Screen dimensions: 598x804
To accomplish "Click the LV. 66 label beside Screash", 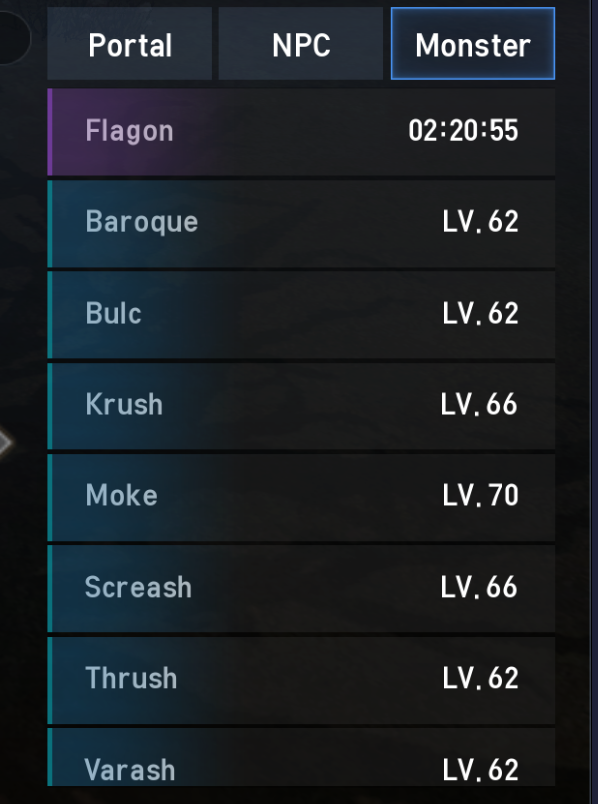I will pyautogui.click(x=479, y=587).
